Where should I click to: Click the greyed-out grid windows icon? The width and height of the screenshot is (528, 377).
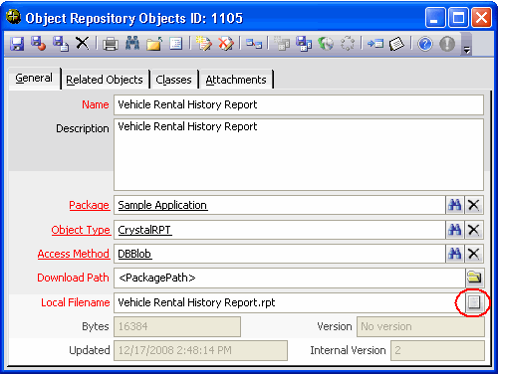click(282, 44)
